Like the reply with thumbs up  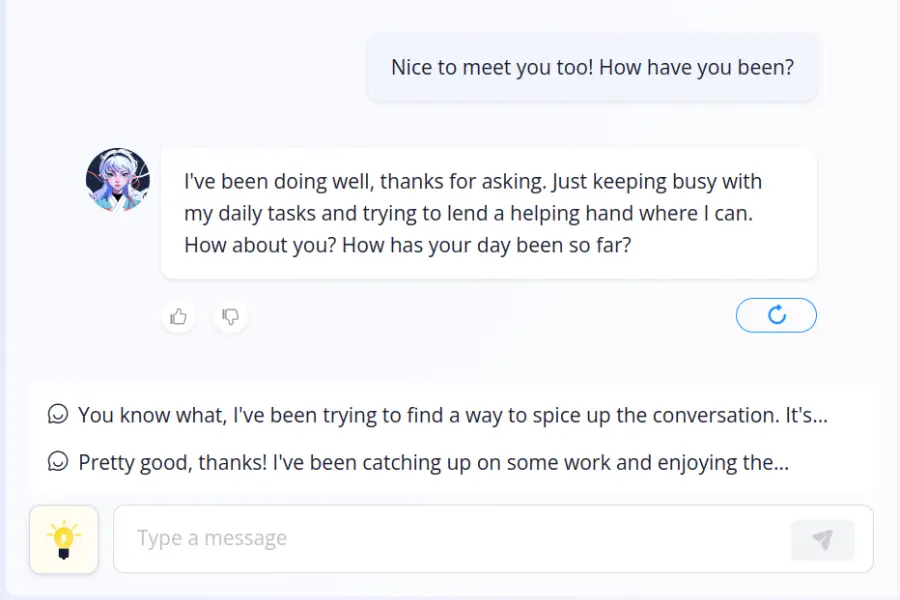(x=179, y=317)
